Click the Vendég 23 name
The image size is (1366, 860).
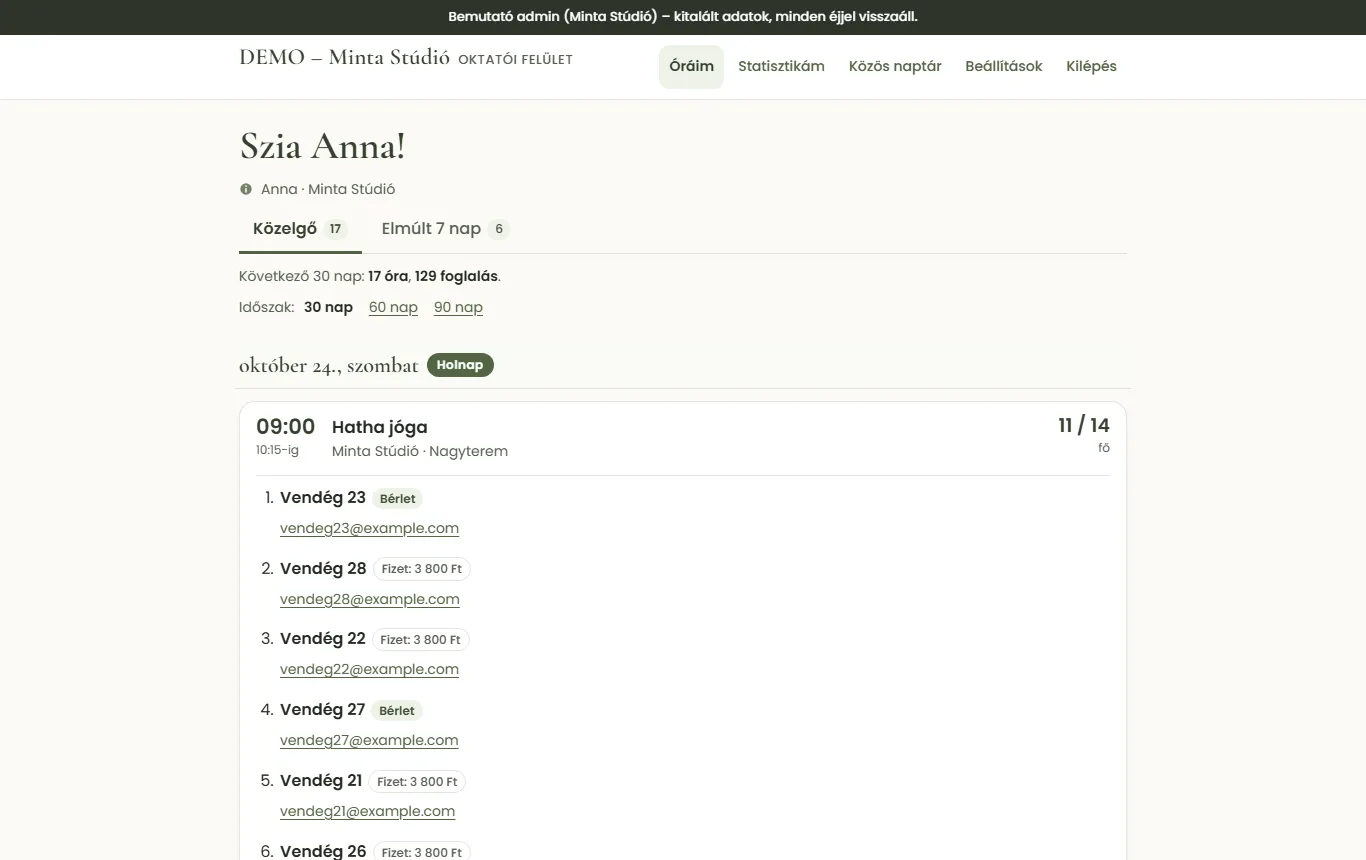coord(323,497)
